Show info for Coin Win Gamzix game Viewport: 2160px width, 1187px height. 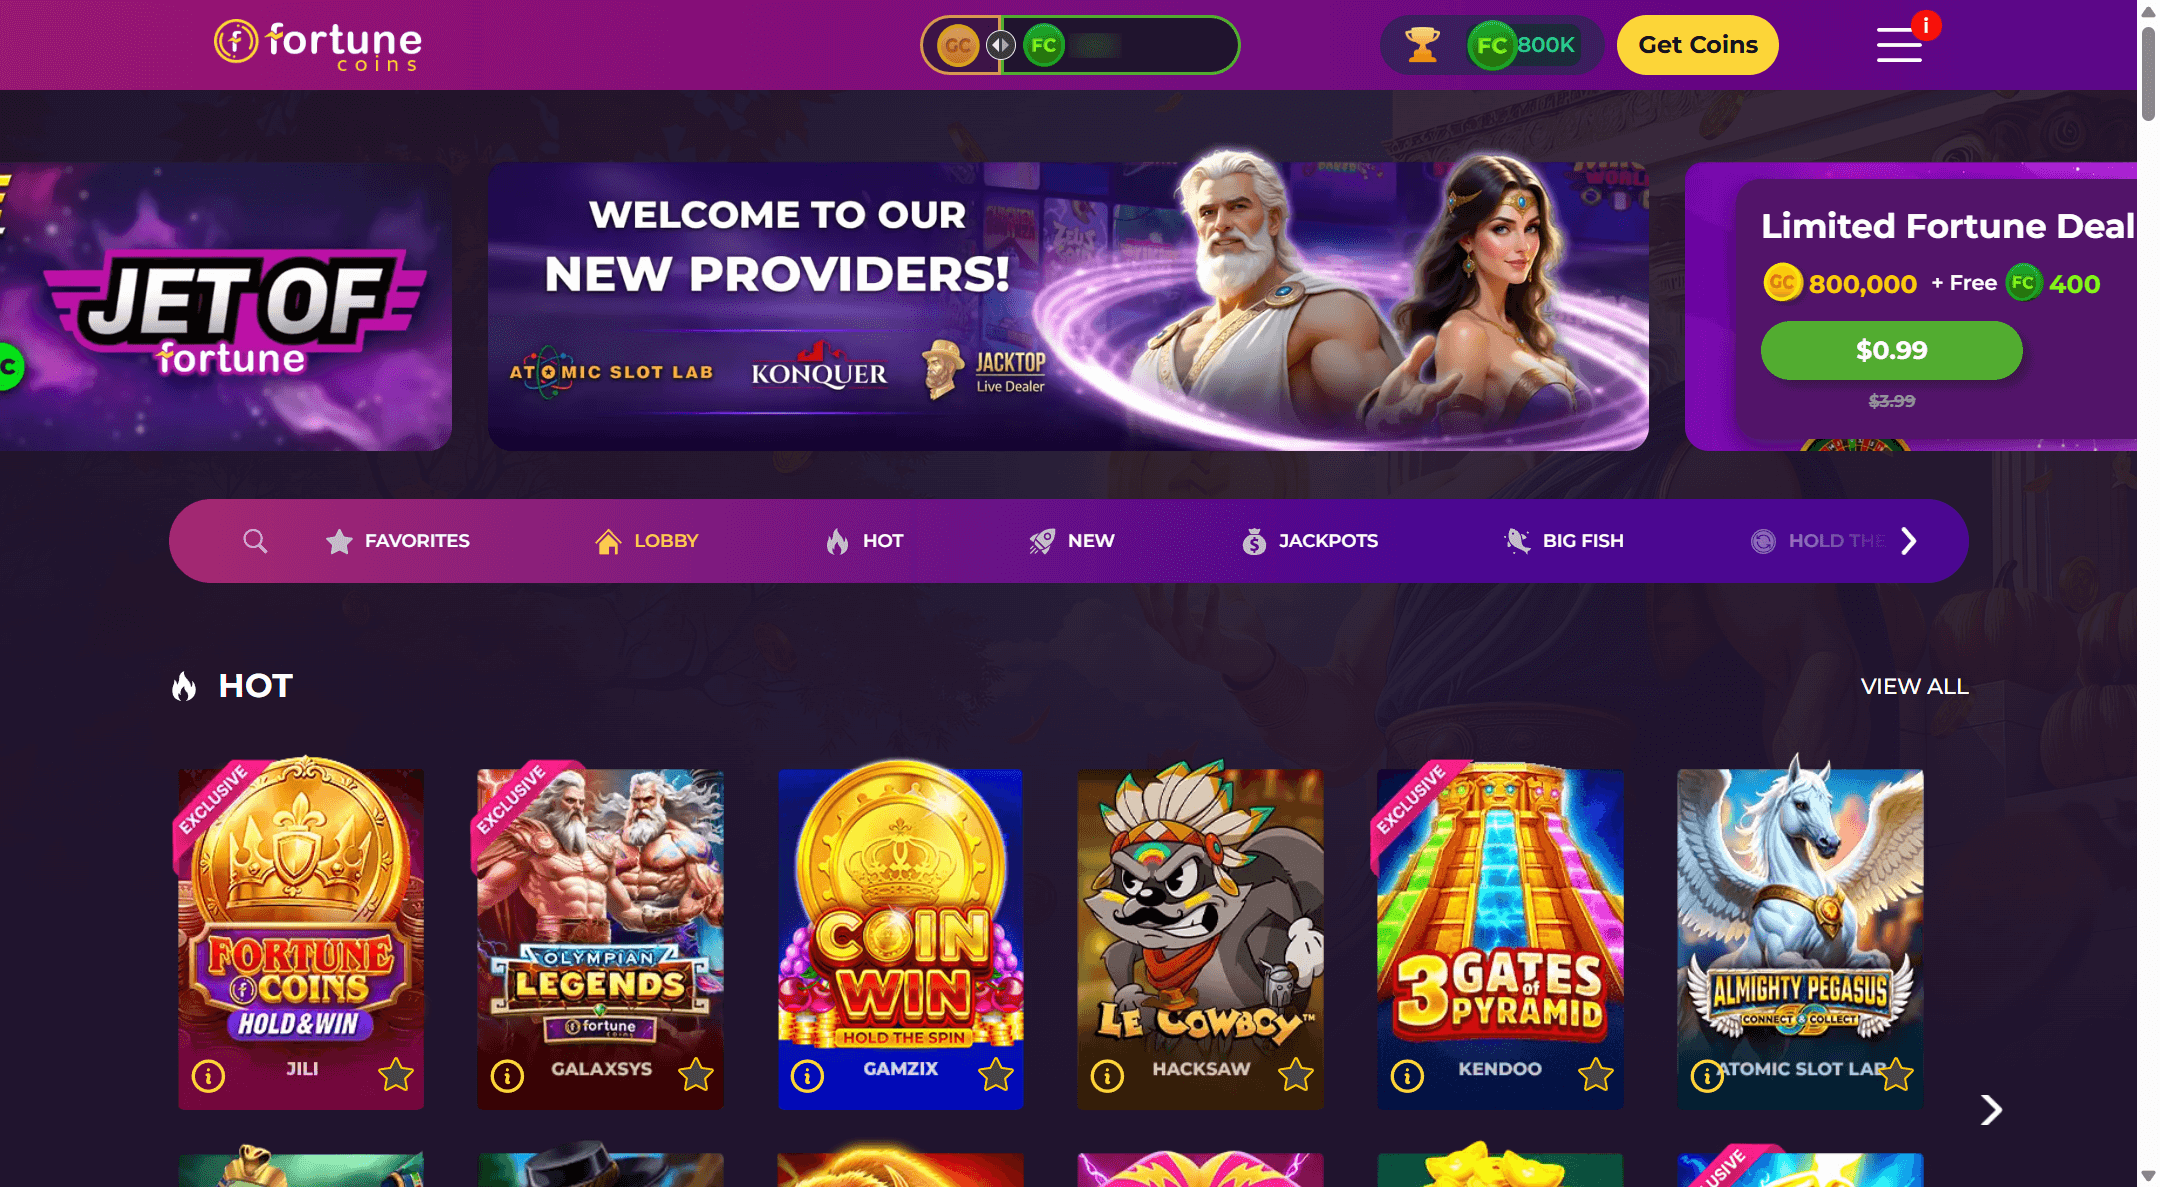click(807, 1076)
